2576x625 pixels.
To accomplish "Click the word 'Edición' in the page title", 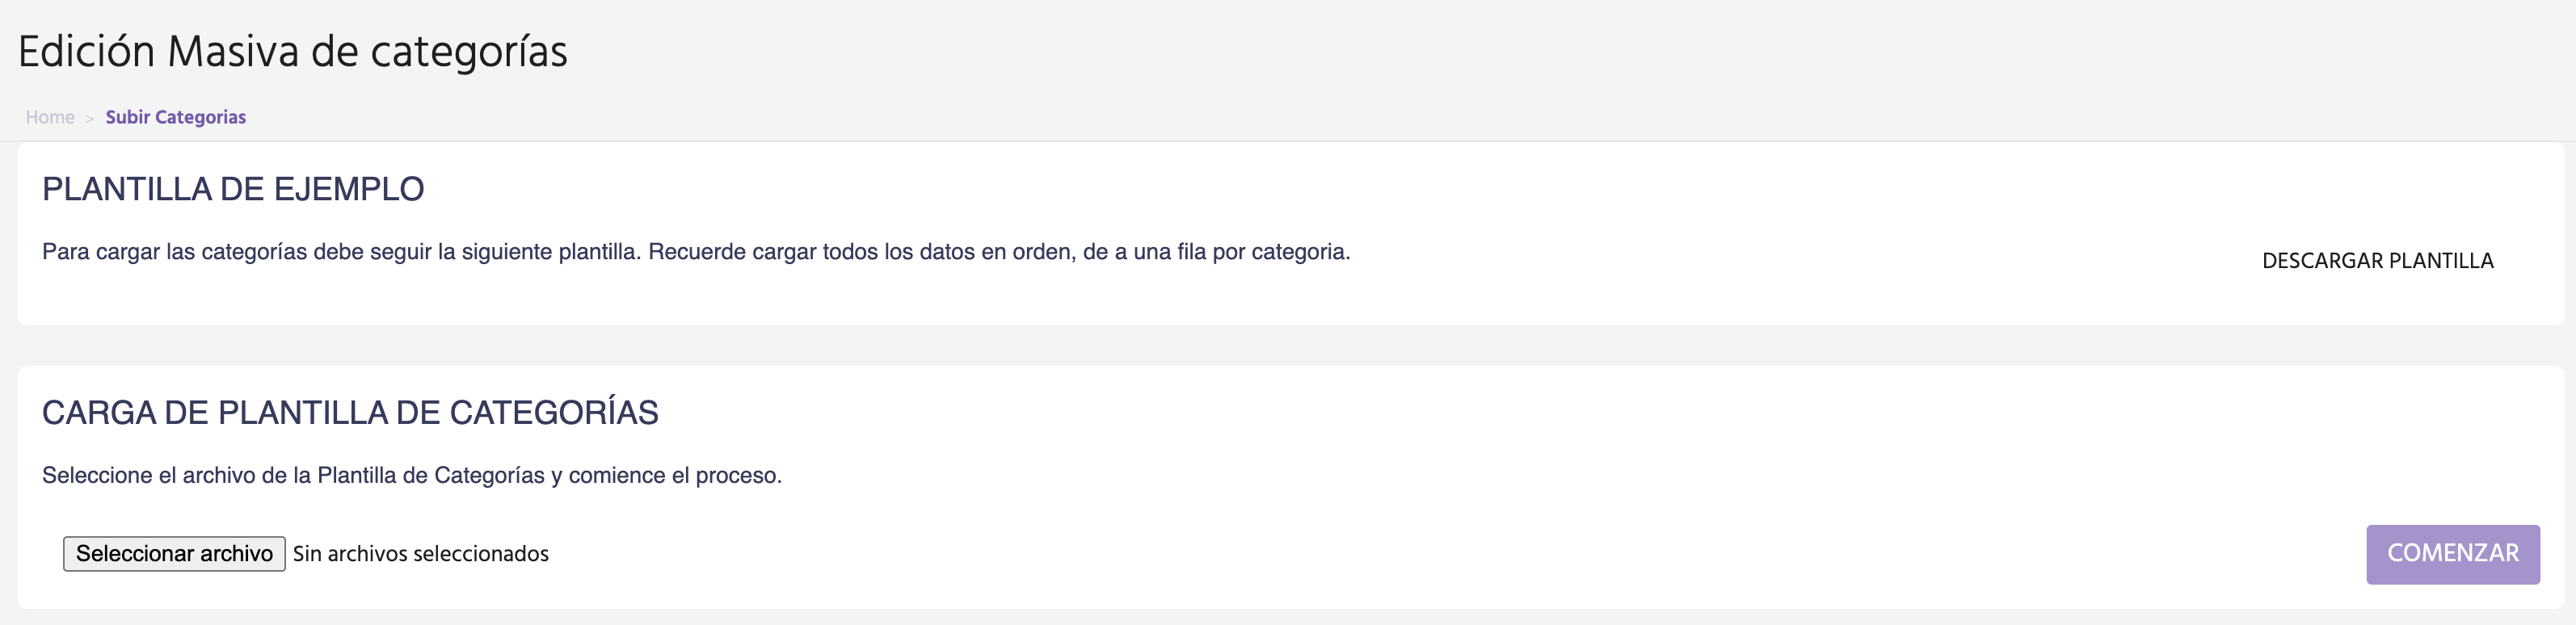I will pyautogui.click(x=86, y=52).
